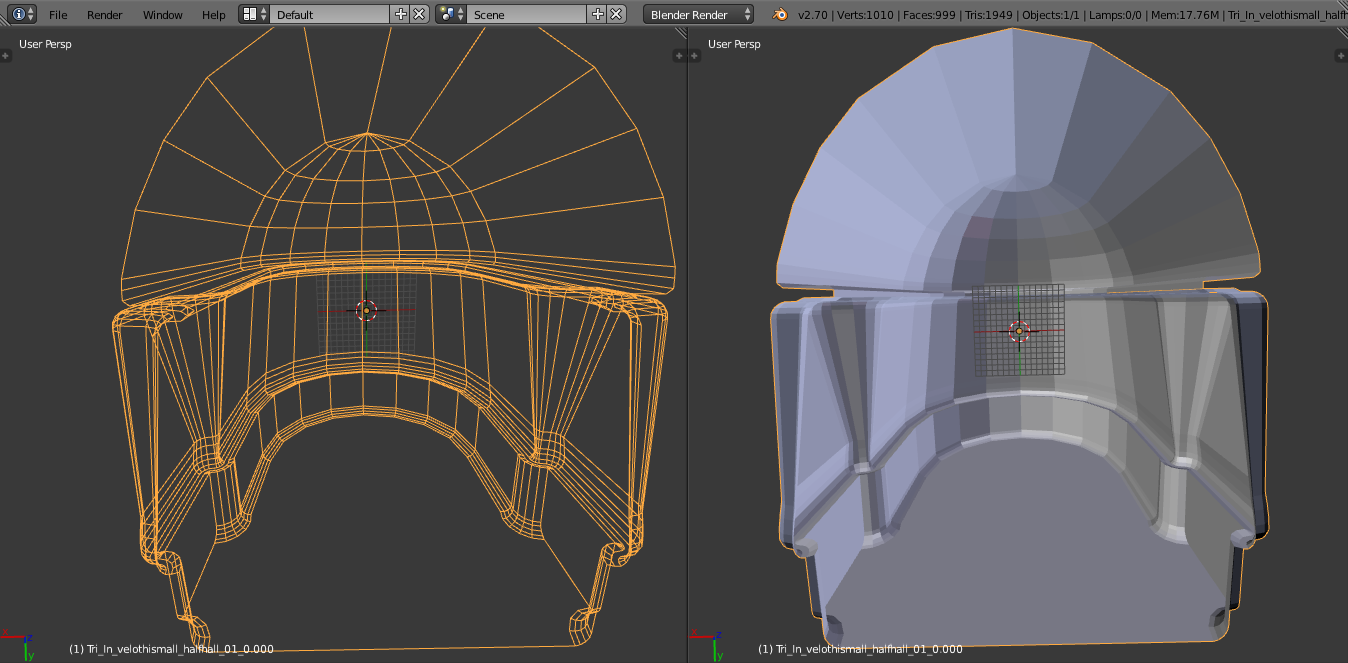The height and width of the screenshot is (663, 1348).
Task: Click the object name text in the solid viewport
Action: tap(860, 649)
